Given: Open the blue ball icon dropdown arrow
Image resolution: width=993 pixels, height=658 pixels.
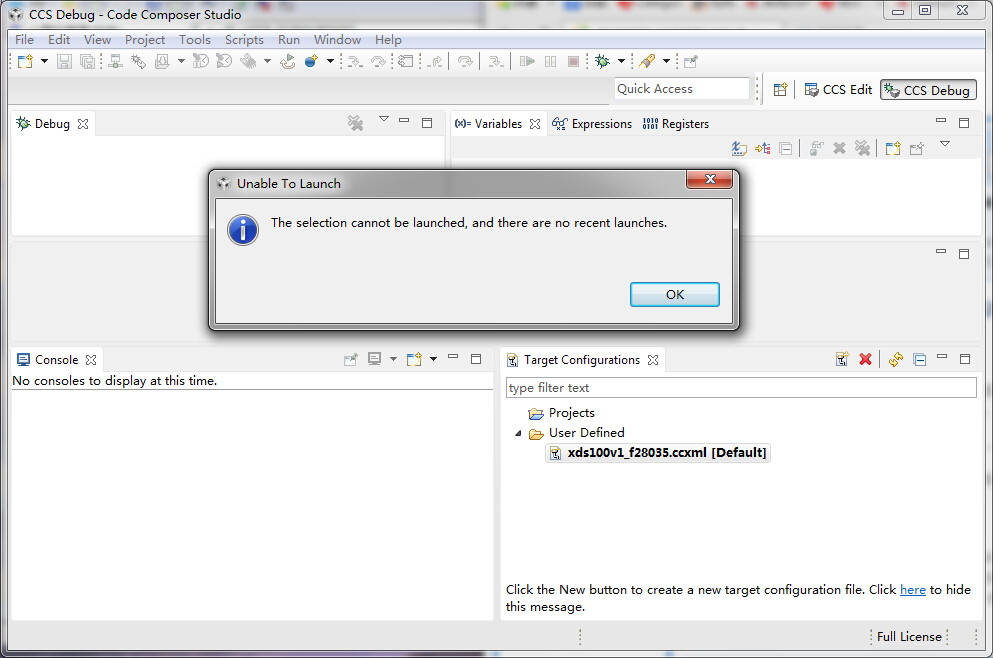Looking at the screenshot, I should click(330, 61).
